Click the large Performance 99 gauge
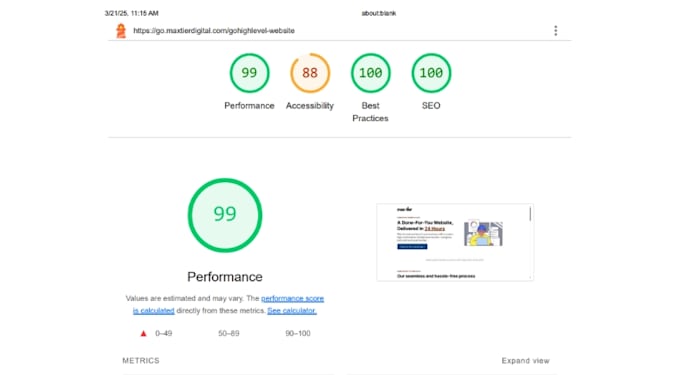Screen dimensions: 680x375 pos(225,215)
